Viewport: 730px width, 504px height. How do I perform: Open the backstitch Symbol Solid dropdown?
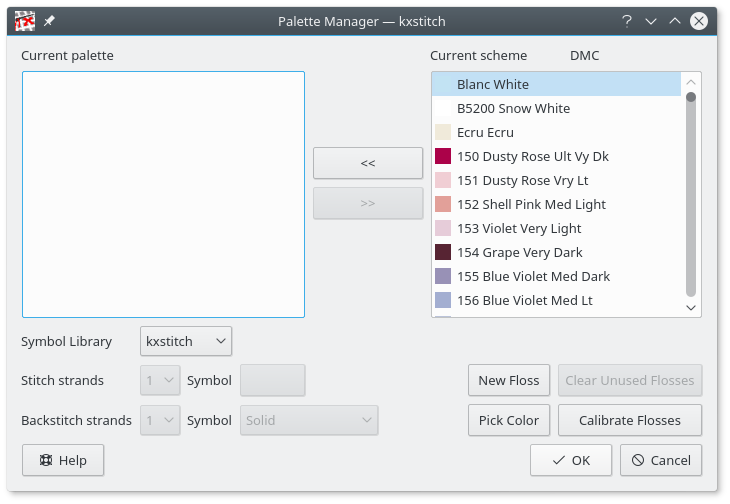pos(309,420)
